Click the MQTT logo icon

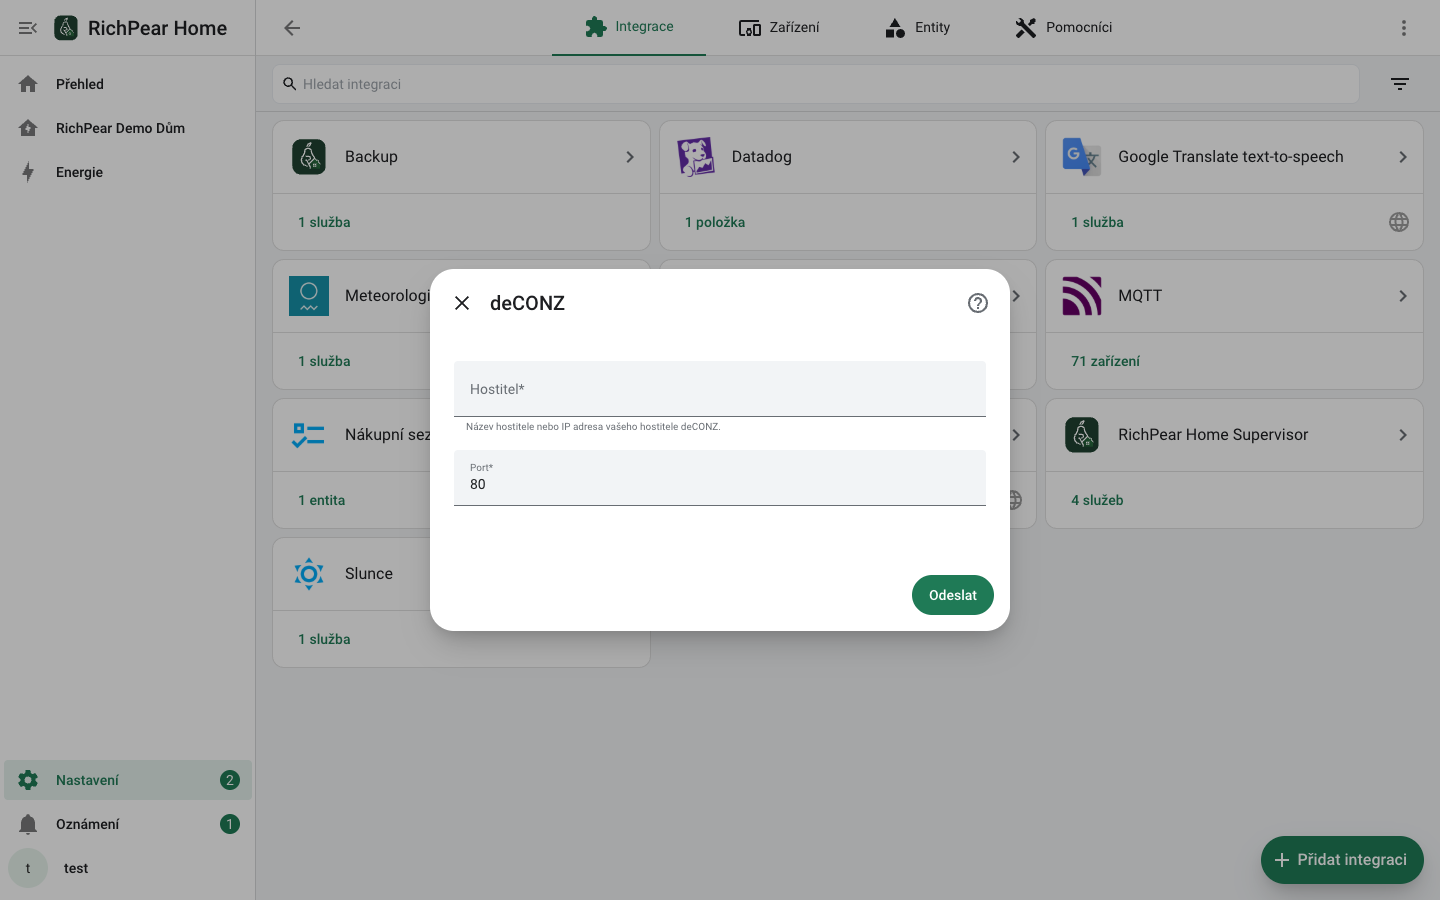pyautogui.click(x=1082, y=296)
